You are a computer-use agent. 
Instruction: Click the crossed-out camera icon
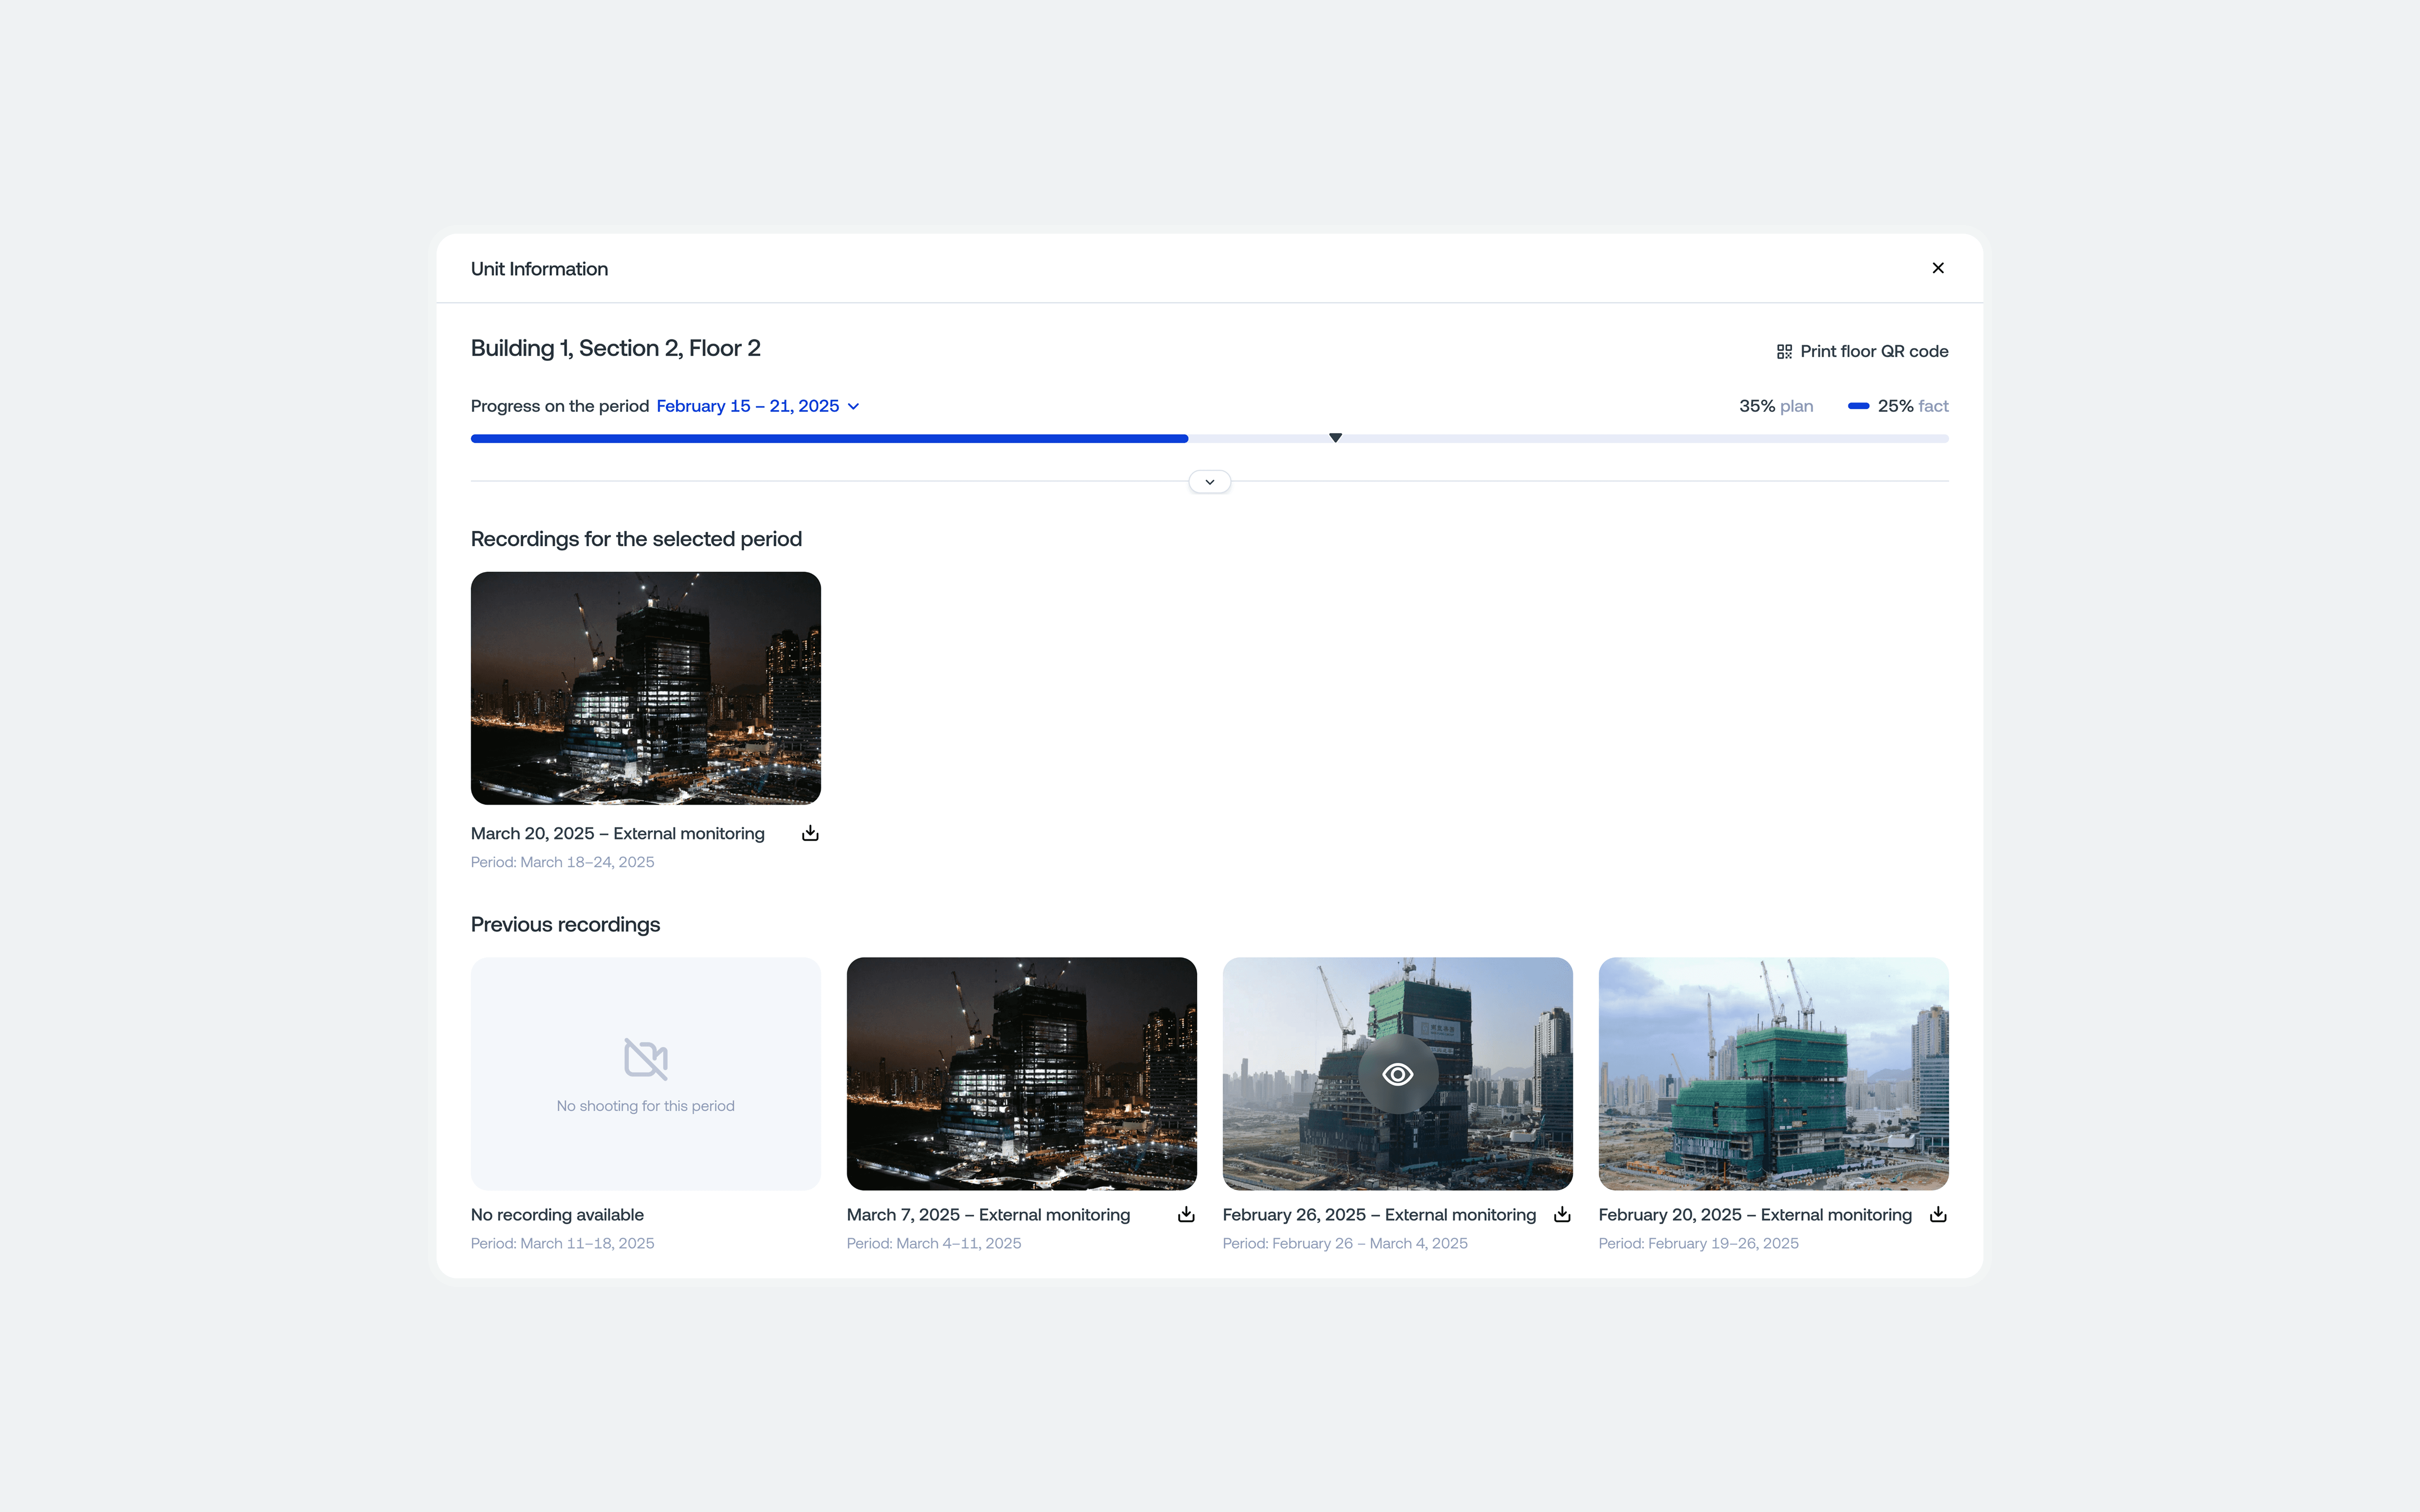click(x=645, y=1058)
